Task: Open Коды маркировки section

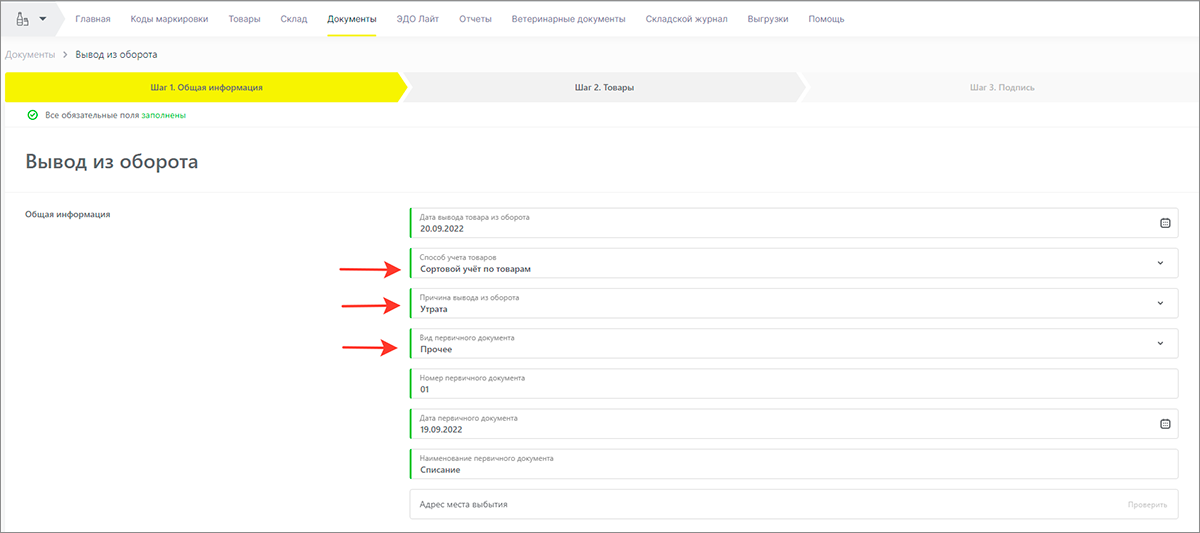Action: (x=169, y=19)
